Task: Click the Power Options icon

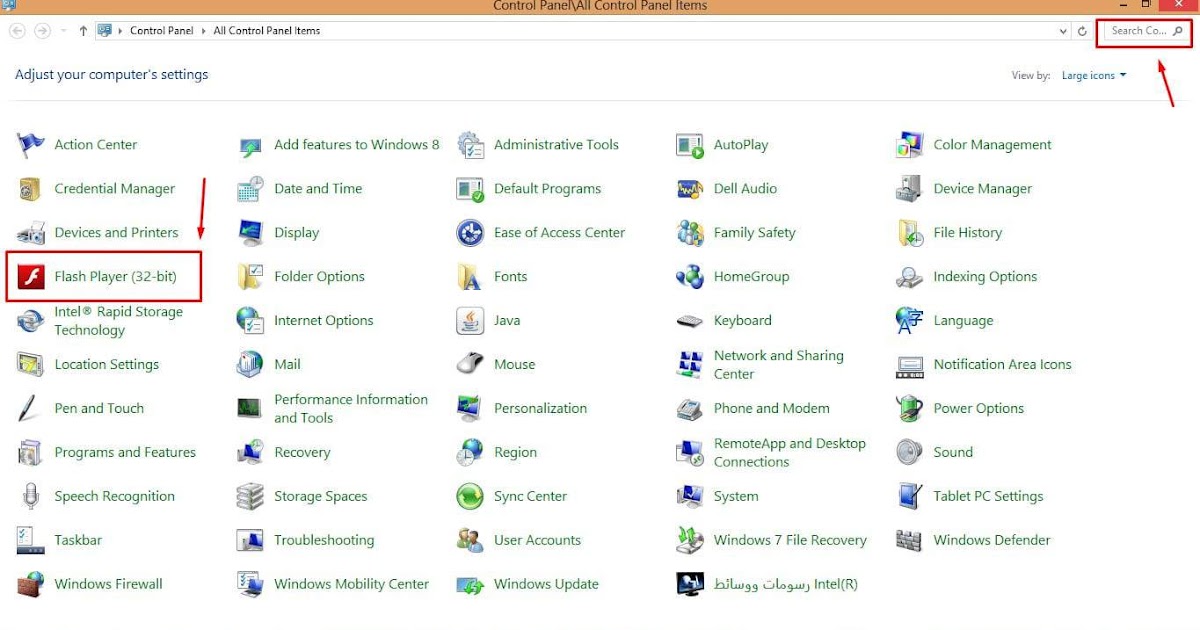Action: 909,409
